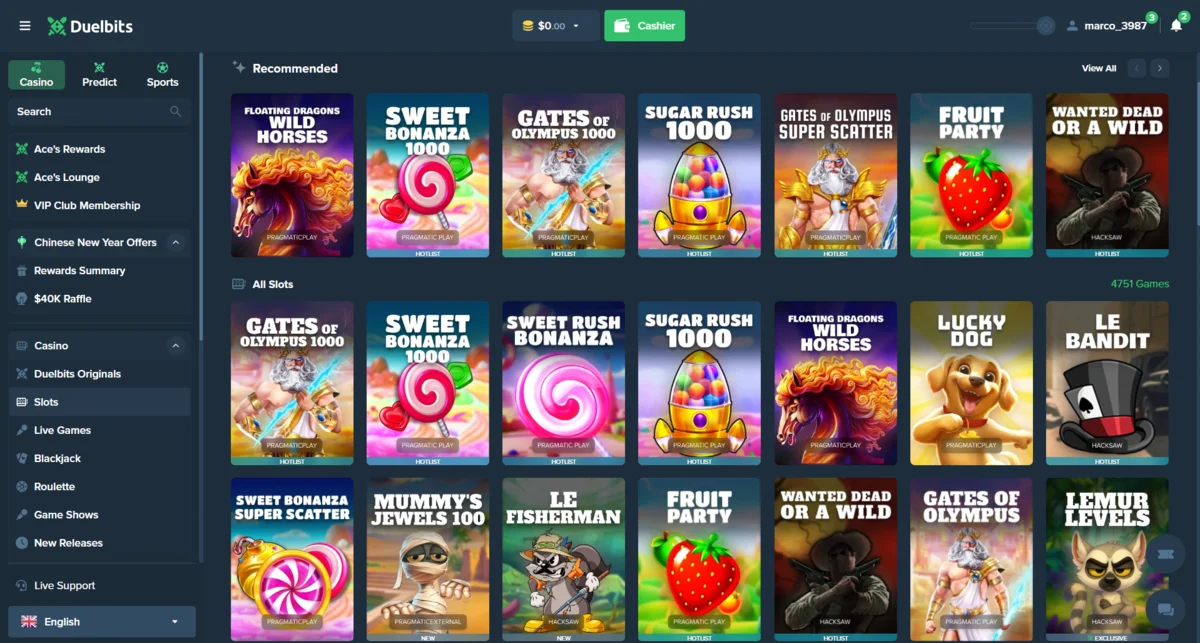Collapse the Chinese New Year Offers section
1200x643 pixels.
tap(176, 242)
